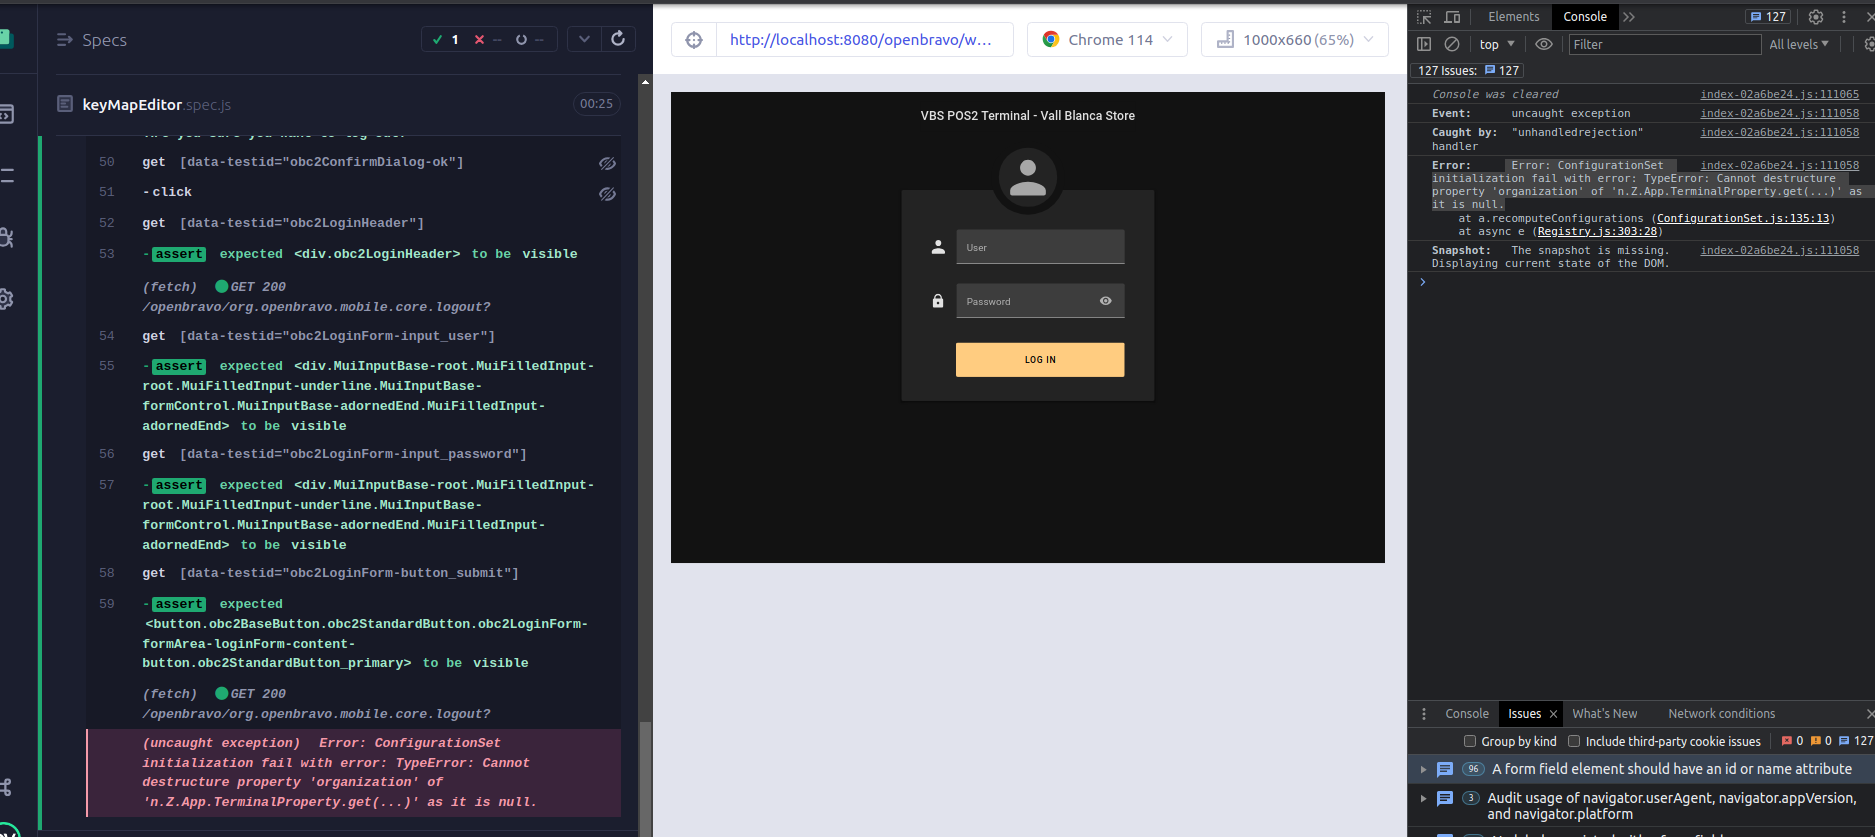Show the console sidebar panel icon
This screenshot has height=837, width=1875.
[x=1424, y=44]
